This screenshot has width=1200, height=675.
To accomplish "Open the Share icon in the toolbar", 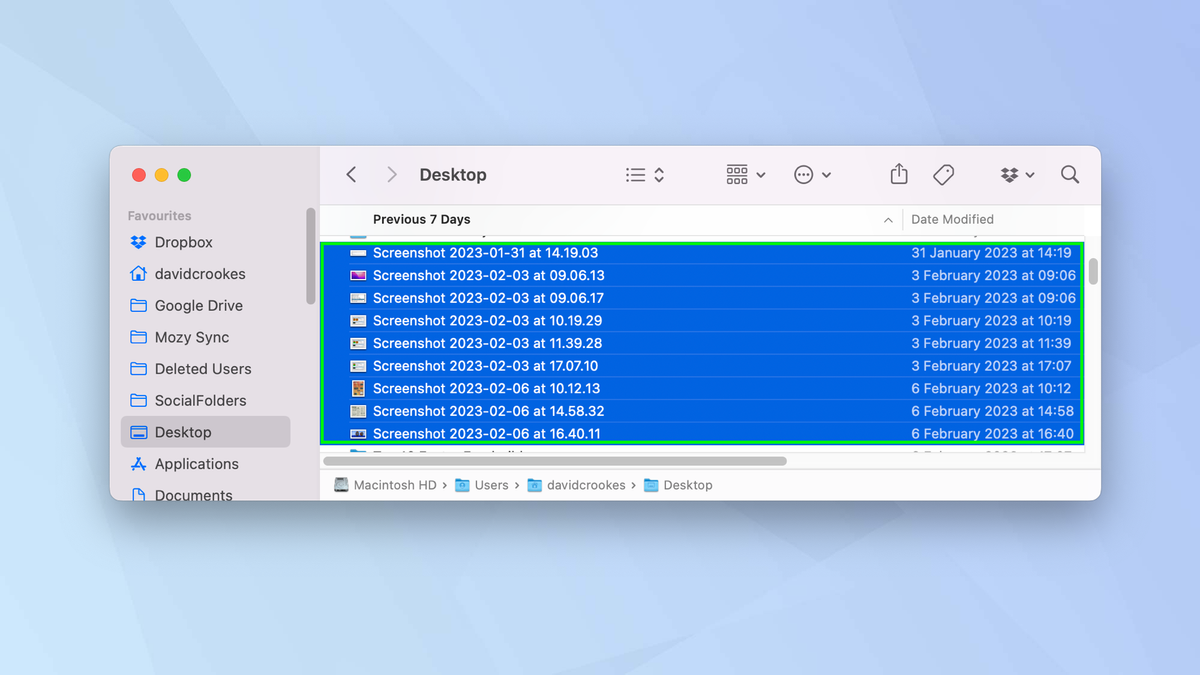I will (x=898, y=174).
